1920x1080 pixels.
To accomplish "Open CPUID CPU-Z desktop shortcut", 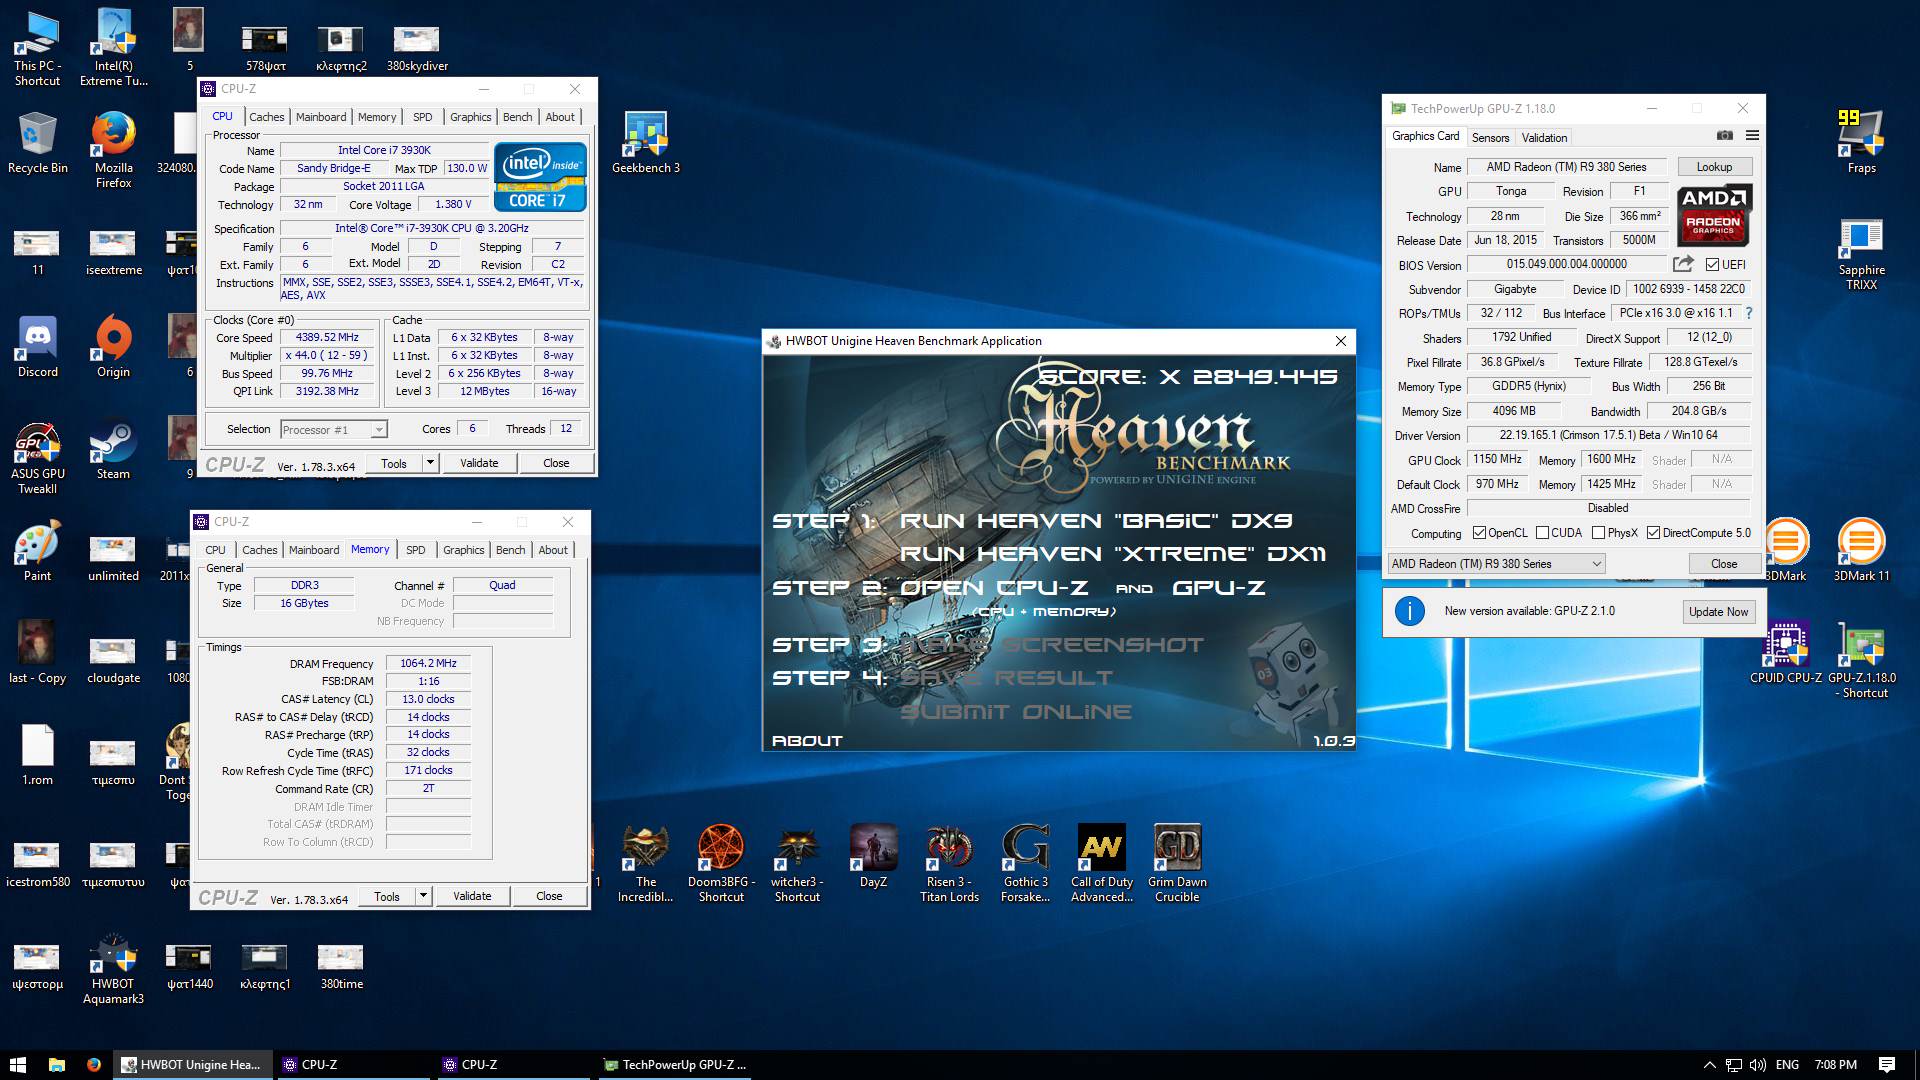I will (x=1785, y=652).
